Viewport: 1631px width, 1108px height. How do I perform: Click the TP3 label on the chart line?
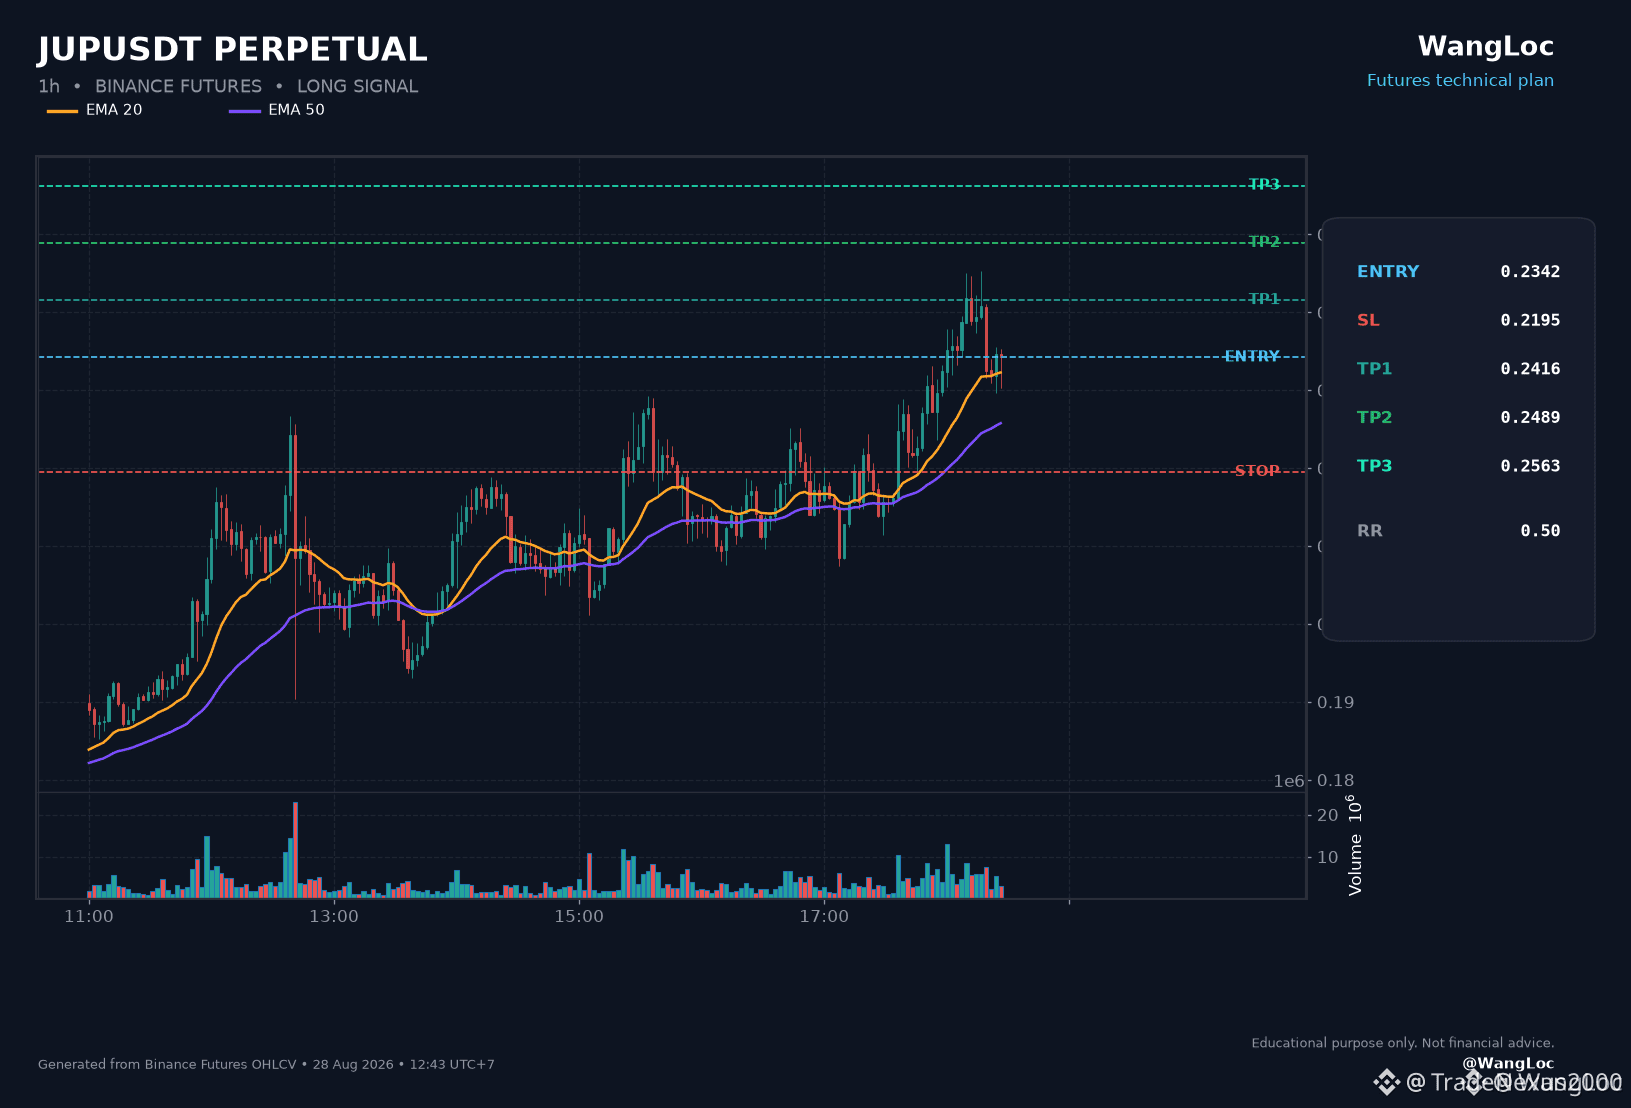(1264, 184)
